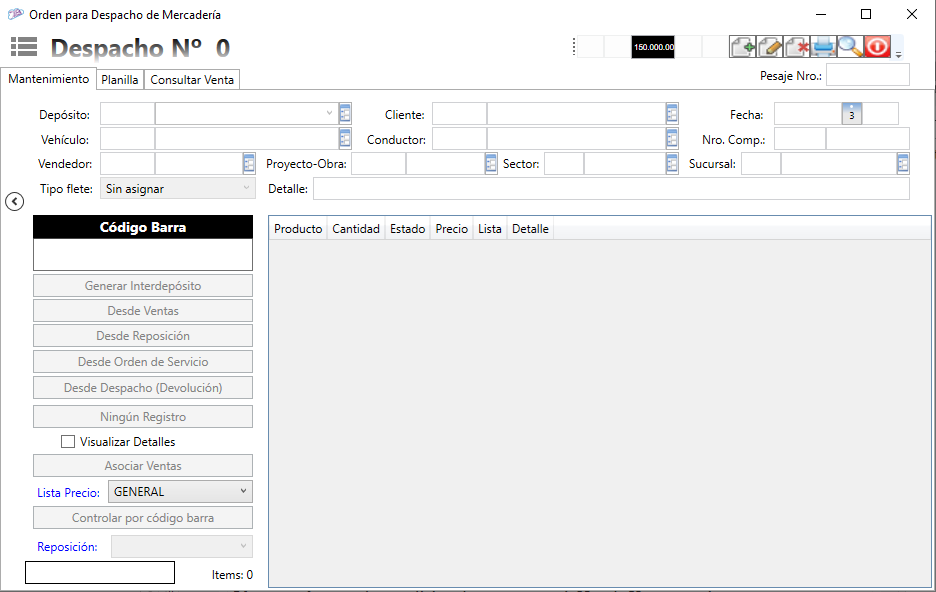The width and height of the screenshot is (936, 592).
Task: Open the Tipo flete dropdown showing Sin asignar
Action: [178, 189]
